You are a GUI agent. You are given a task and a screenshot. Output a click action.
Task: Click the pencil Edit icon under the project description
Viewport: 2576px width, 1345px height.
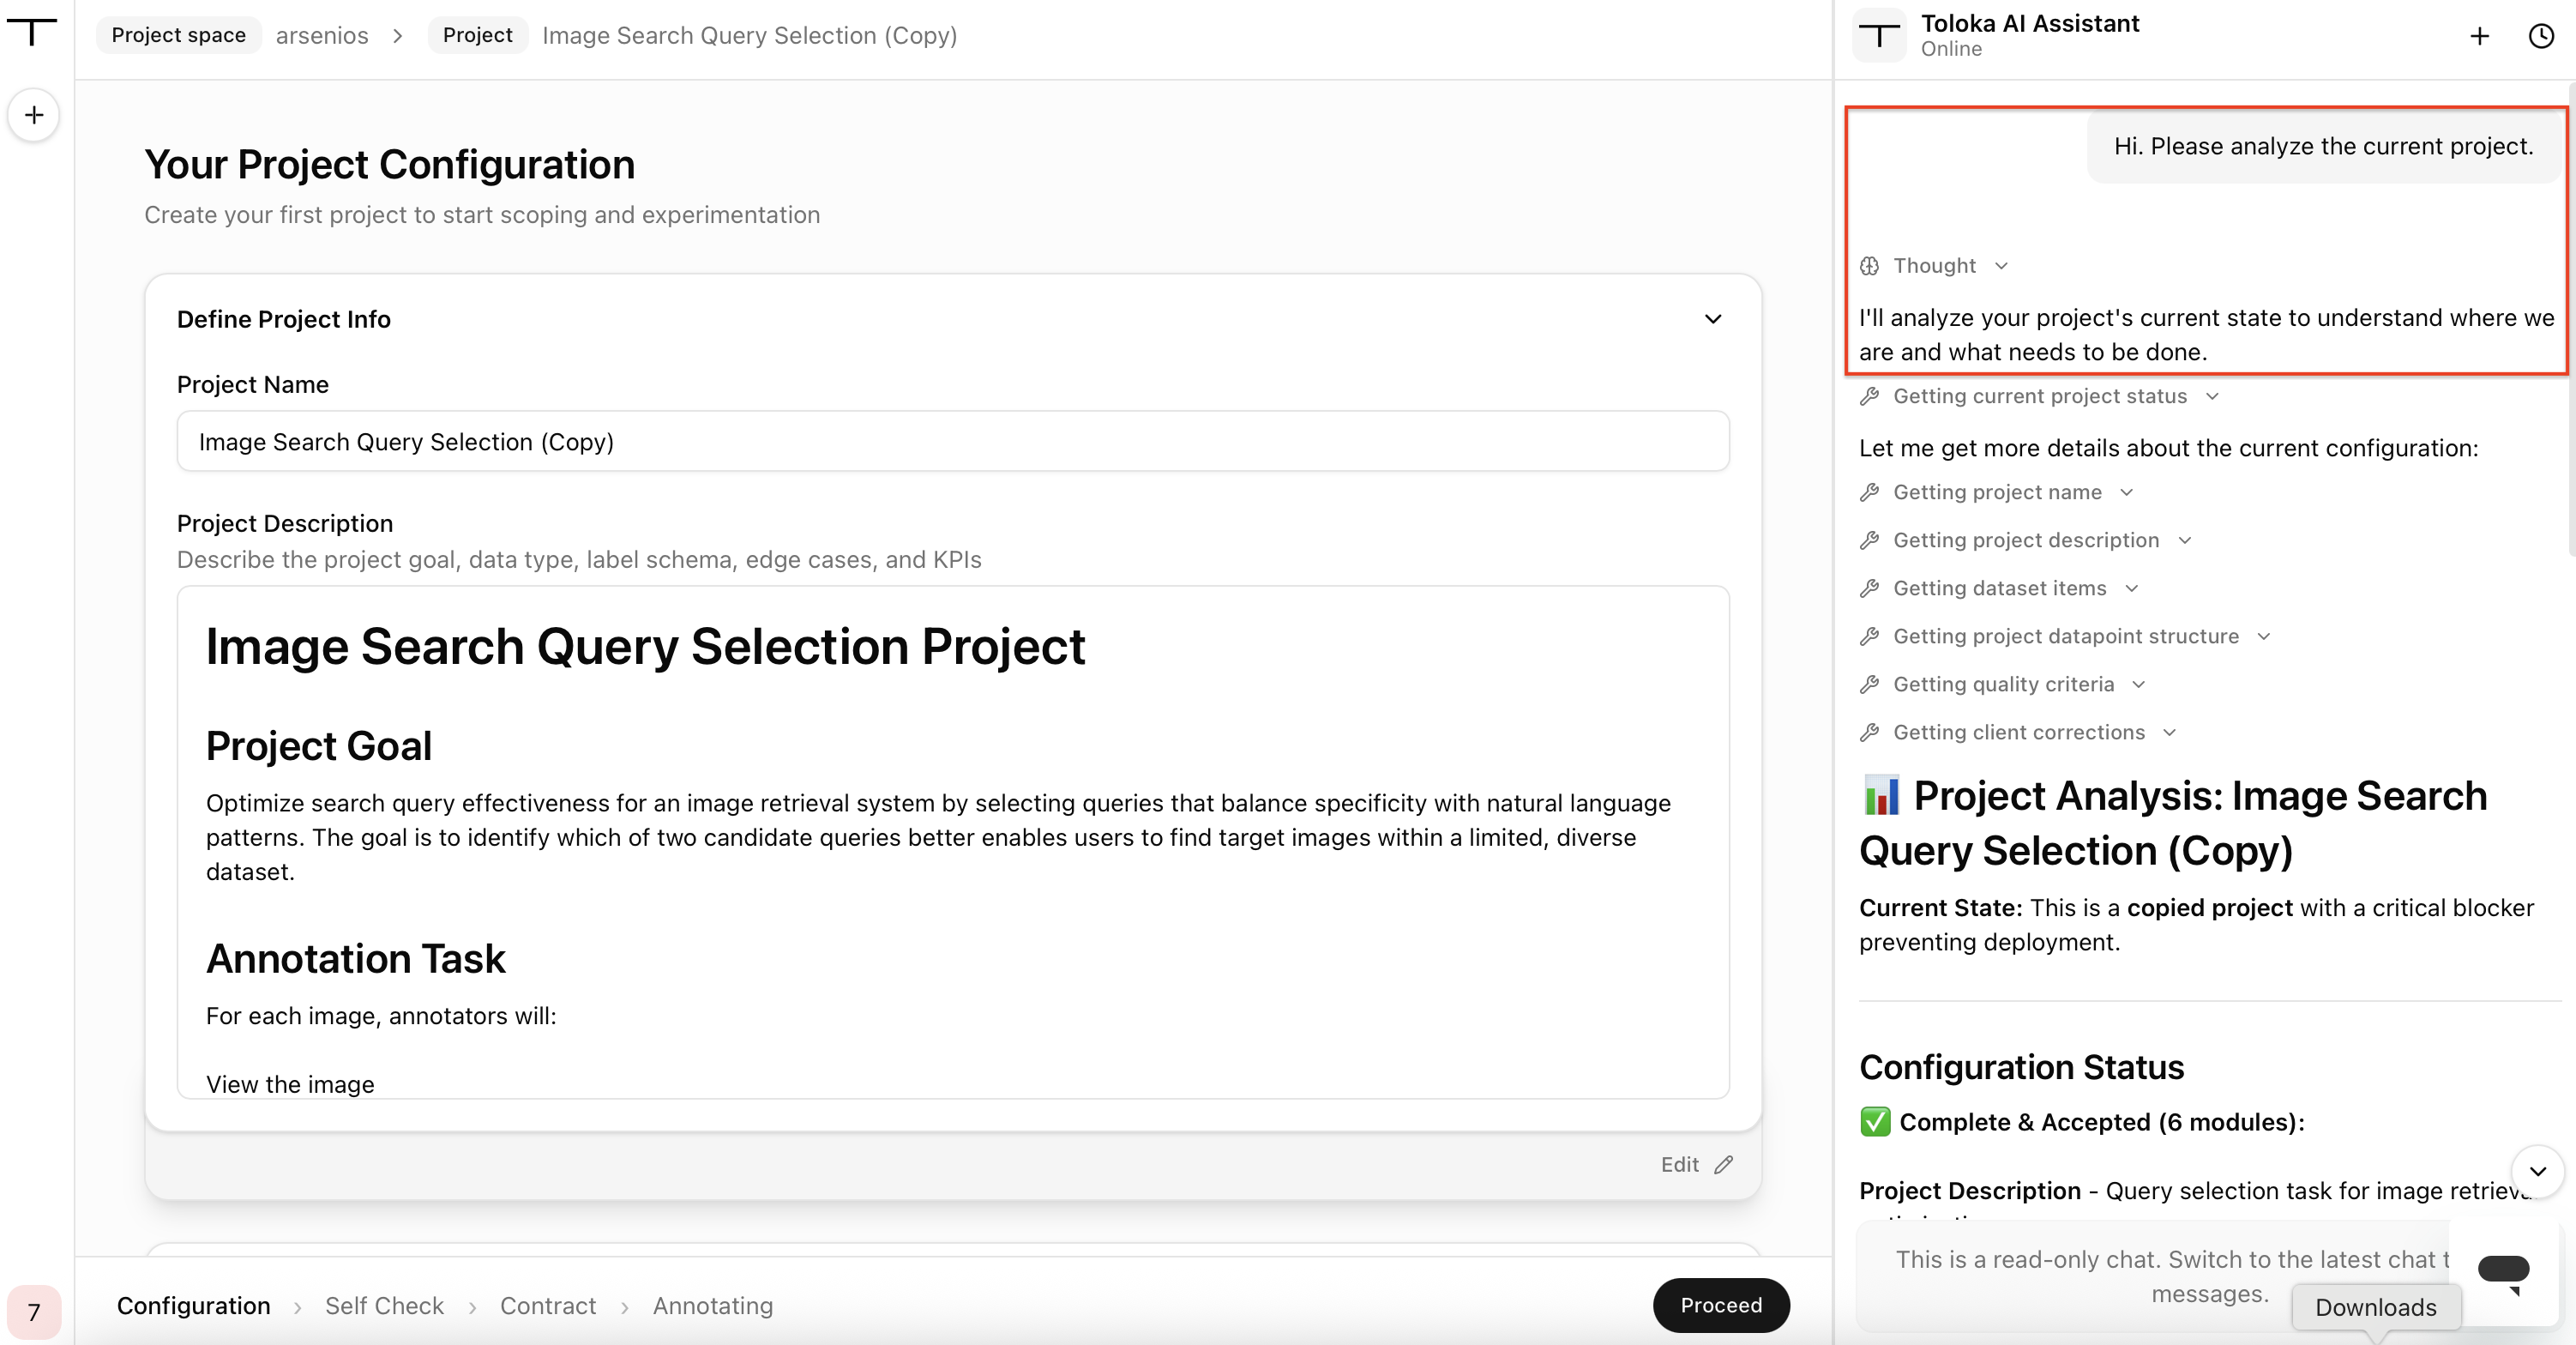point(1723,1164)
